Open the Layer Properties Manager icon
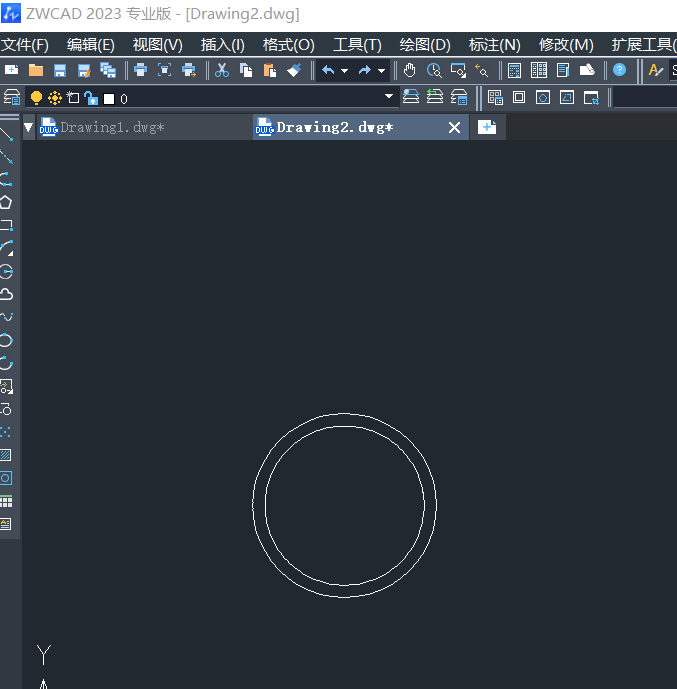 [x=12, y=98]
